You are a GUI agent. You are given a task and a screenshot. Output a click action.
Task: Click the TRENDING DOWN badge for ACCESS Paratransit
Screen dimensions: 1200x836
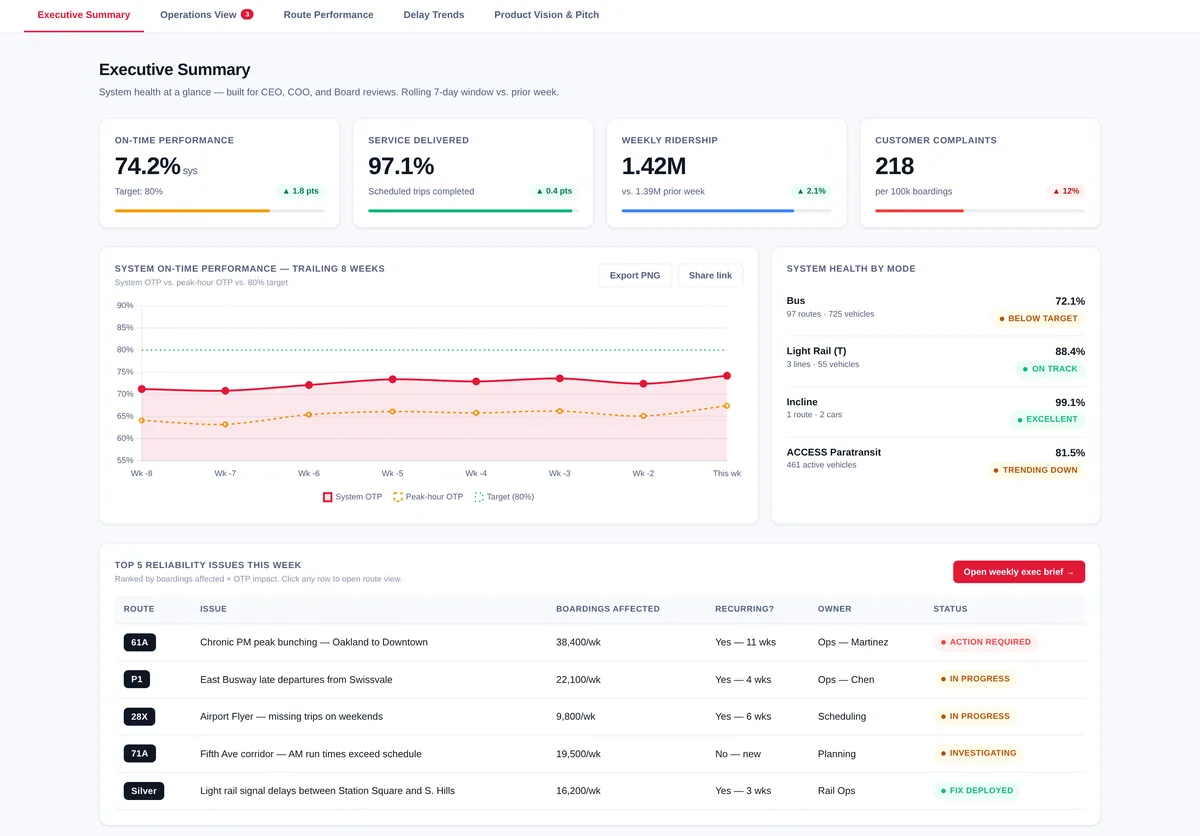coord(1035,470)
